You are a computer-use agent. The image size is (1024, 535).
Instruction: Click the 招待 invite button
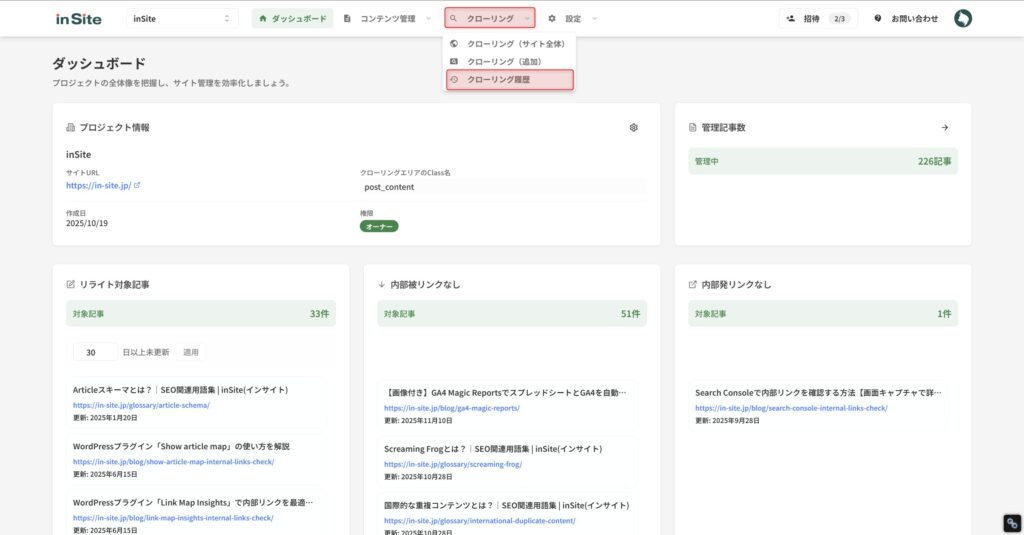(818, 18)
